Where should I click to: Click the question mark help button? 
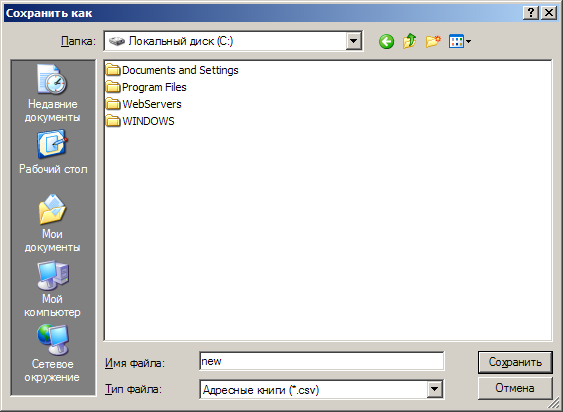coord(531,13)
